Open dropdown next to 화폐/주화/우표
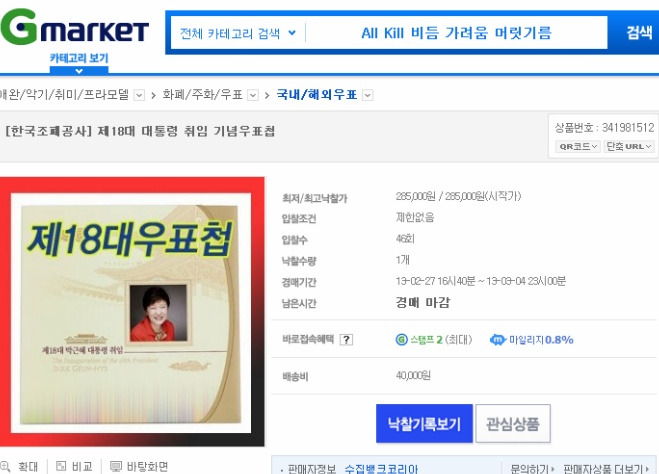This screenshot has height=474, width=659. 253,95
